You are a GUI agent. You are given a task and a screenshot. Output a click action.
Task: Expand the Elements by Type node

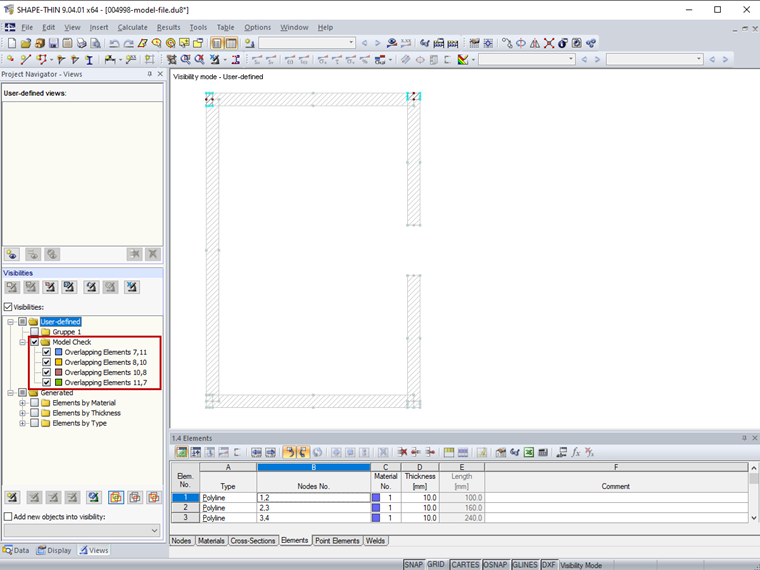(x=22, y=423)
